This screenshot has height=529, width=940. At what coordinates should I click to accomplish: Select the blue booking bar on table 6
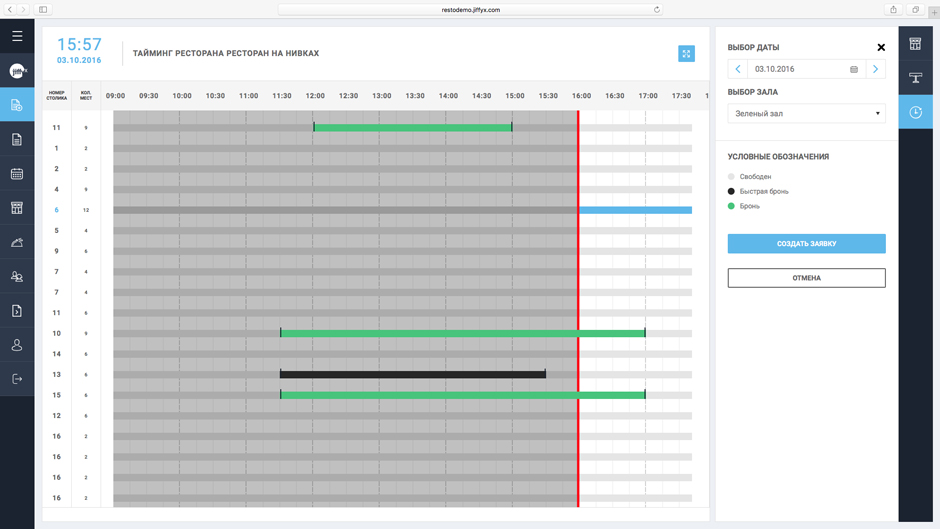(635, 210)
